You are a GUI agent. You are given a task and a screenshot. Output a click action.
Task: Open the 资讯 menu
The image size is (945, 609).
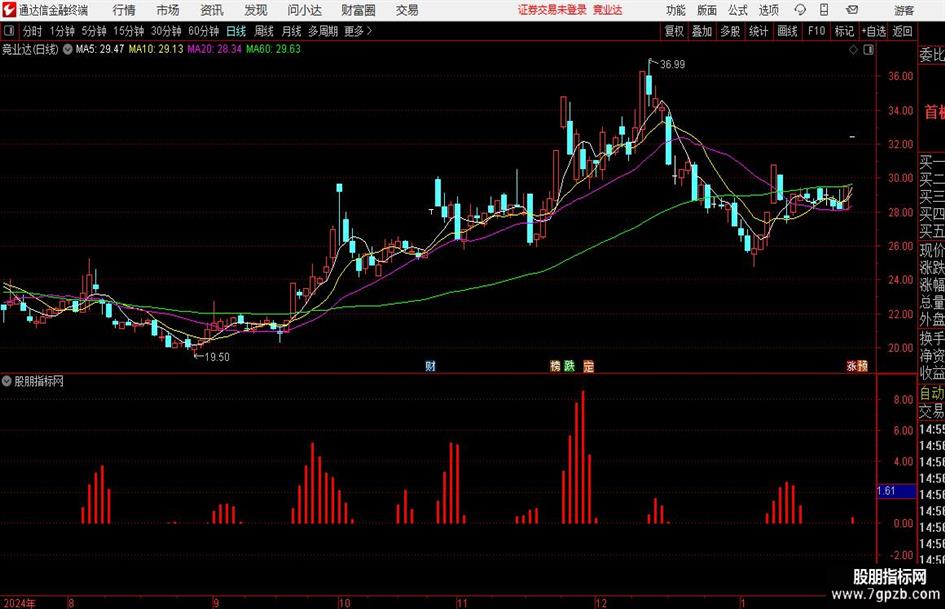pyautogui.click(x=212, y=10)
